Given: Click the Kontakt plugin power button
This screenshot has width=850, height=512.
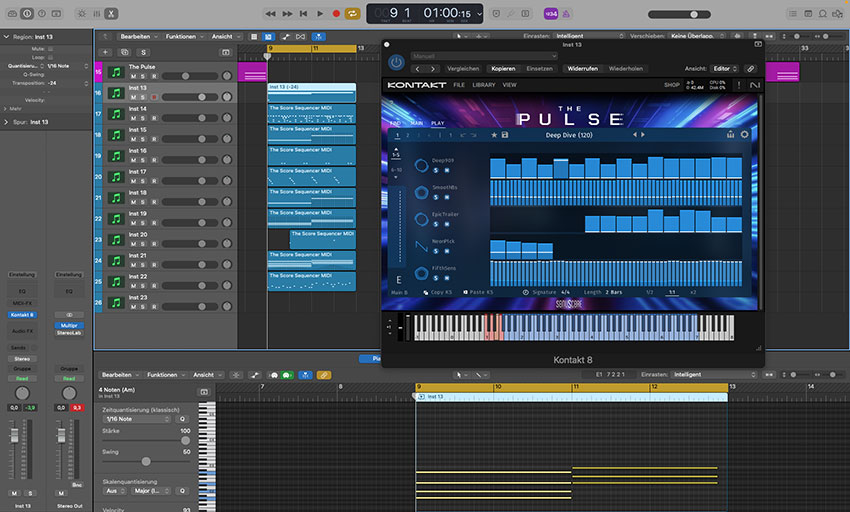Looking at the screenshot, I should [396, 62].
